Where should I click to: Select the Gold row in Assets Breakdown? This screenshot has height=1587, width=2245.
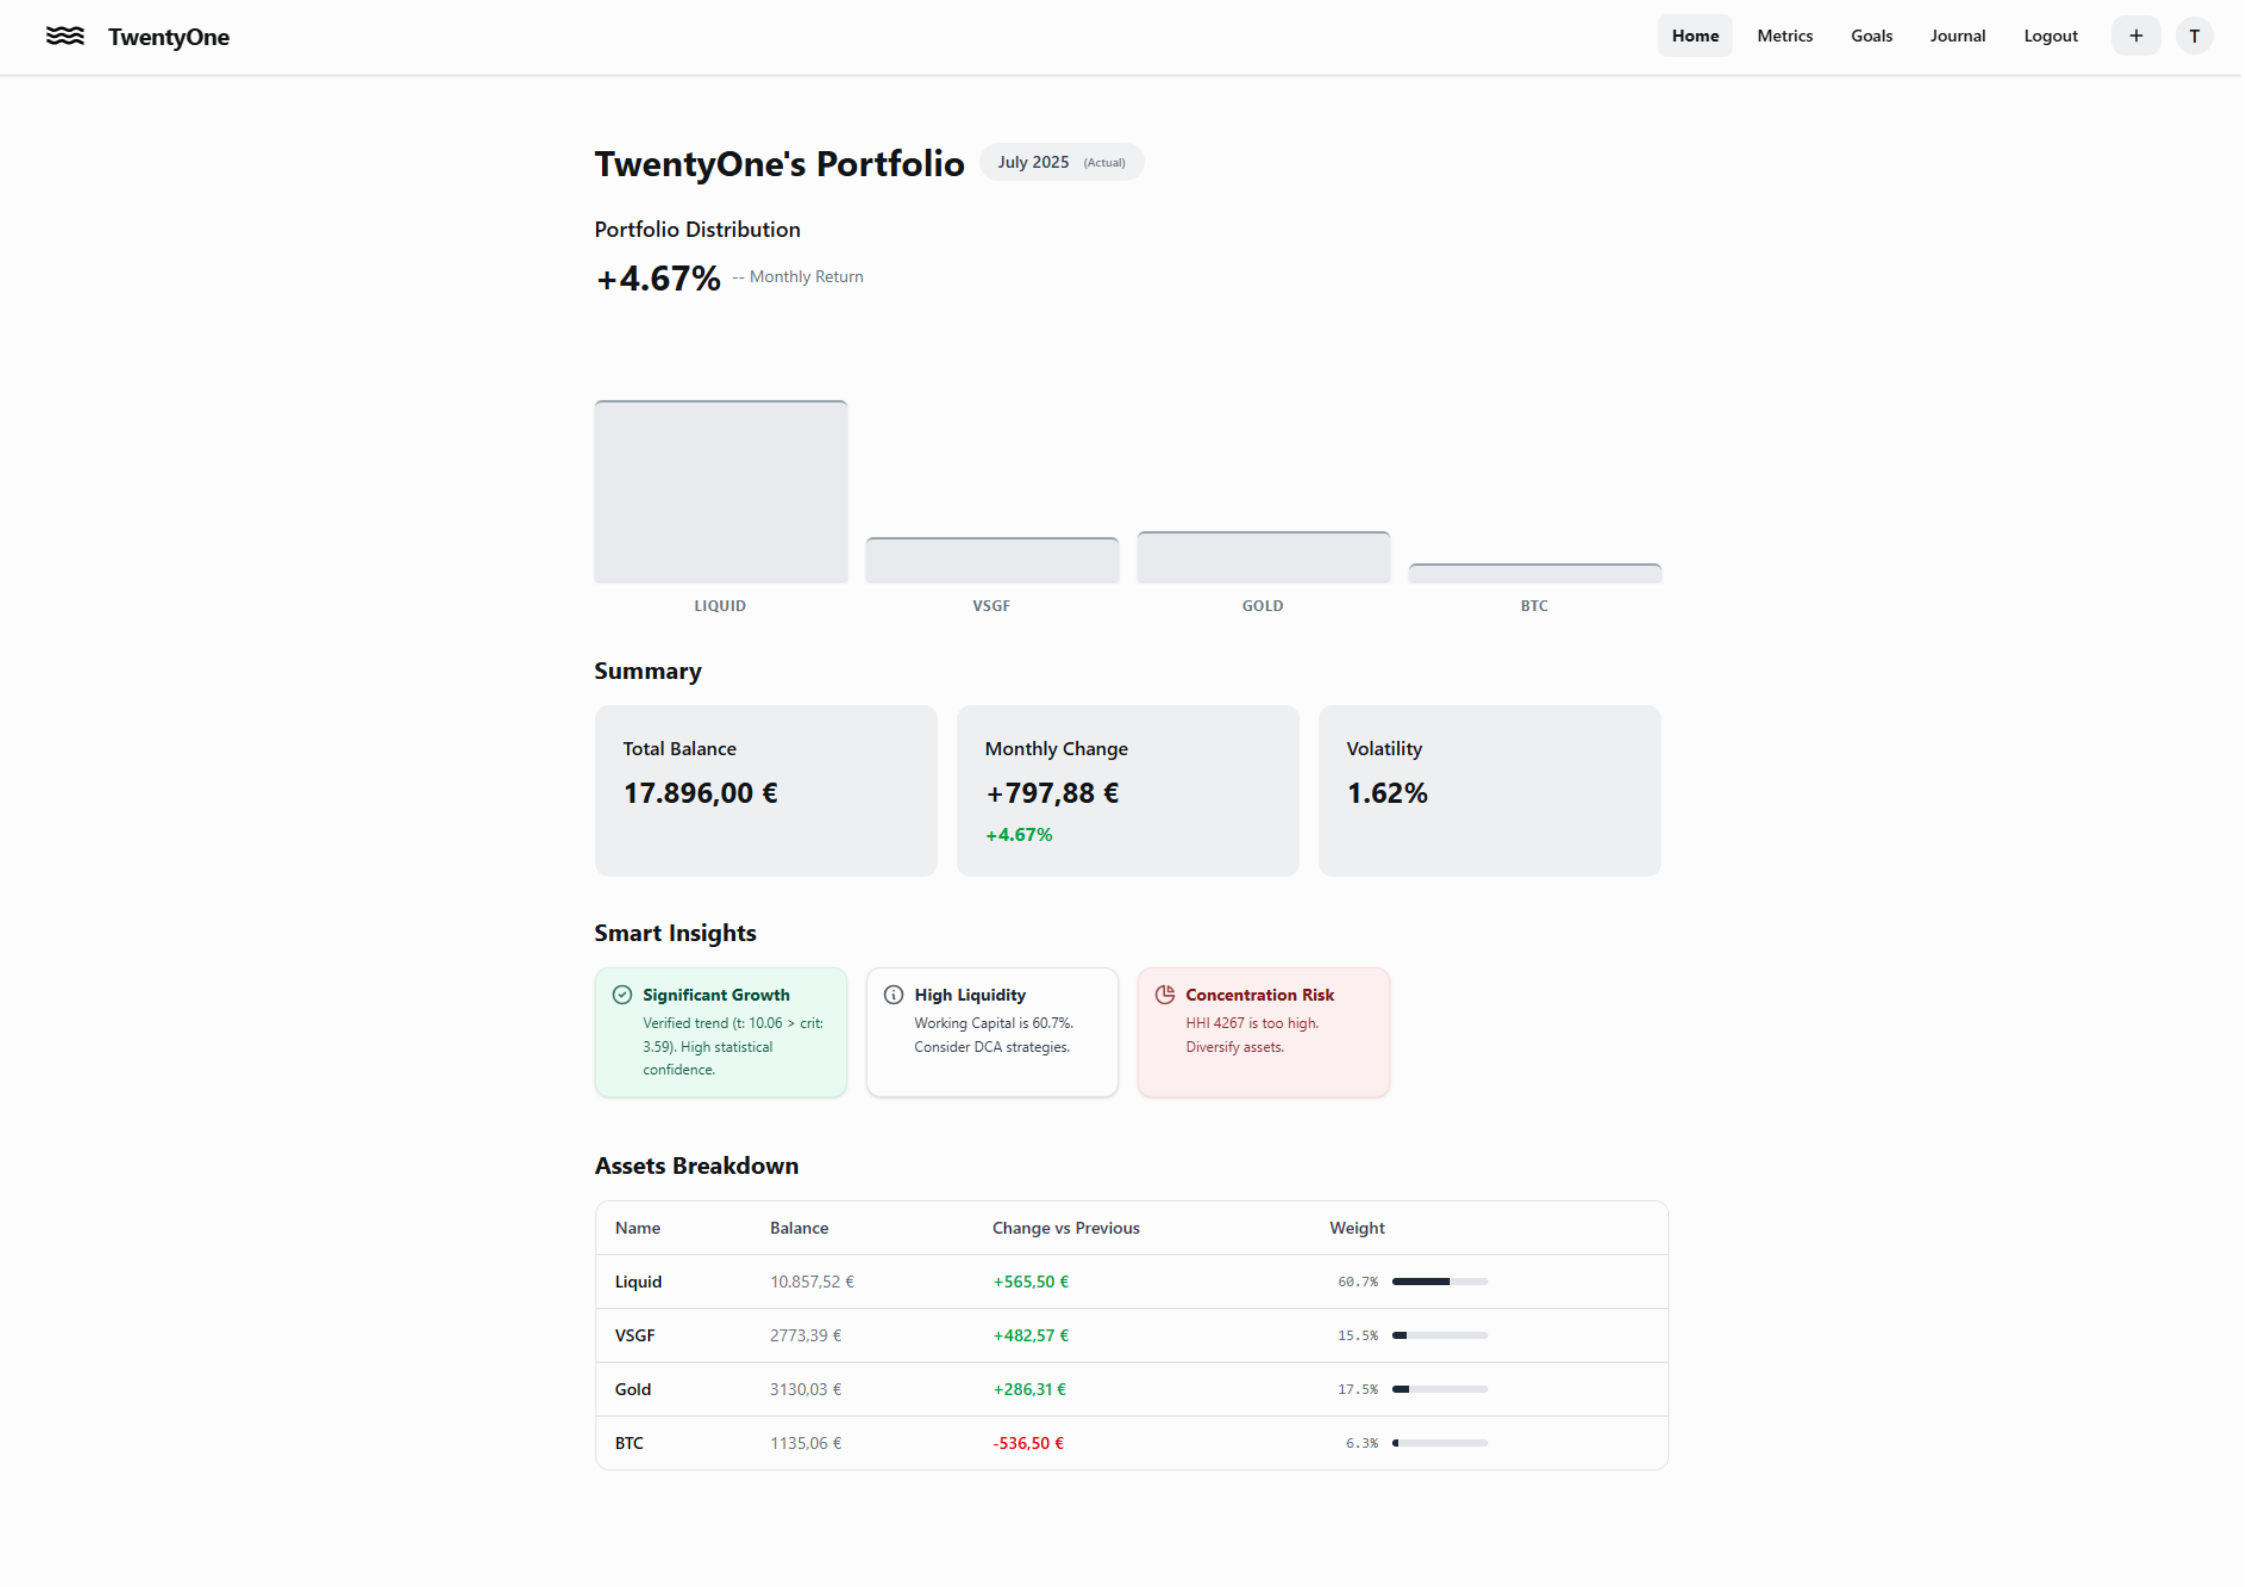(x=1130, y=1388)
